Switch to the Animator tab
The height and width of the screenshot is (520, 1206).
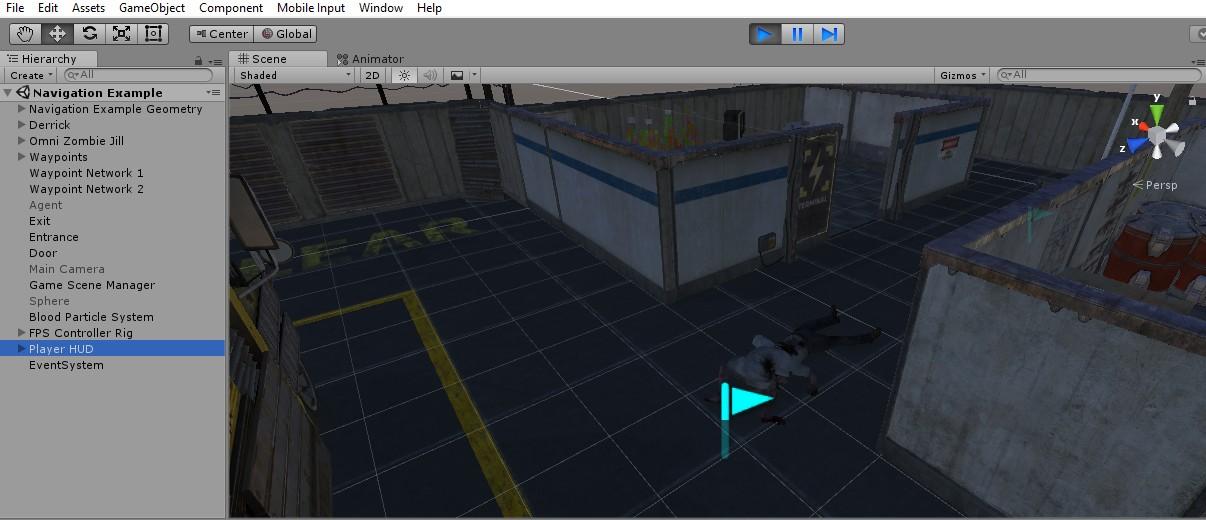370,59
